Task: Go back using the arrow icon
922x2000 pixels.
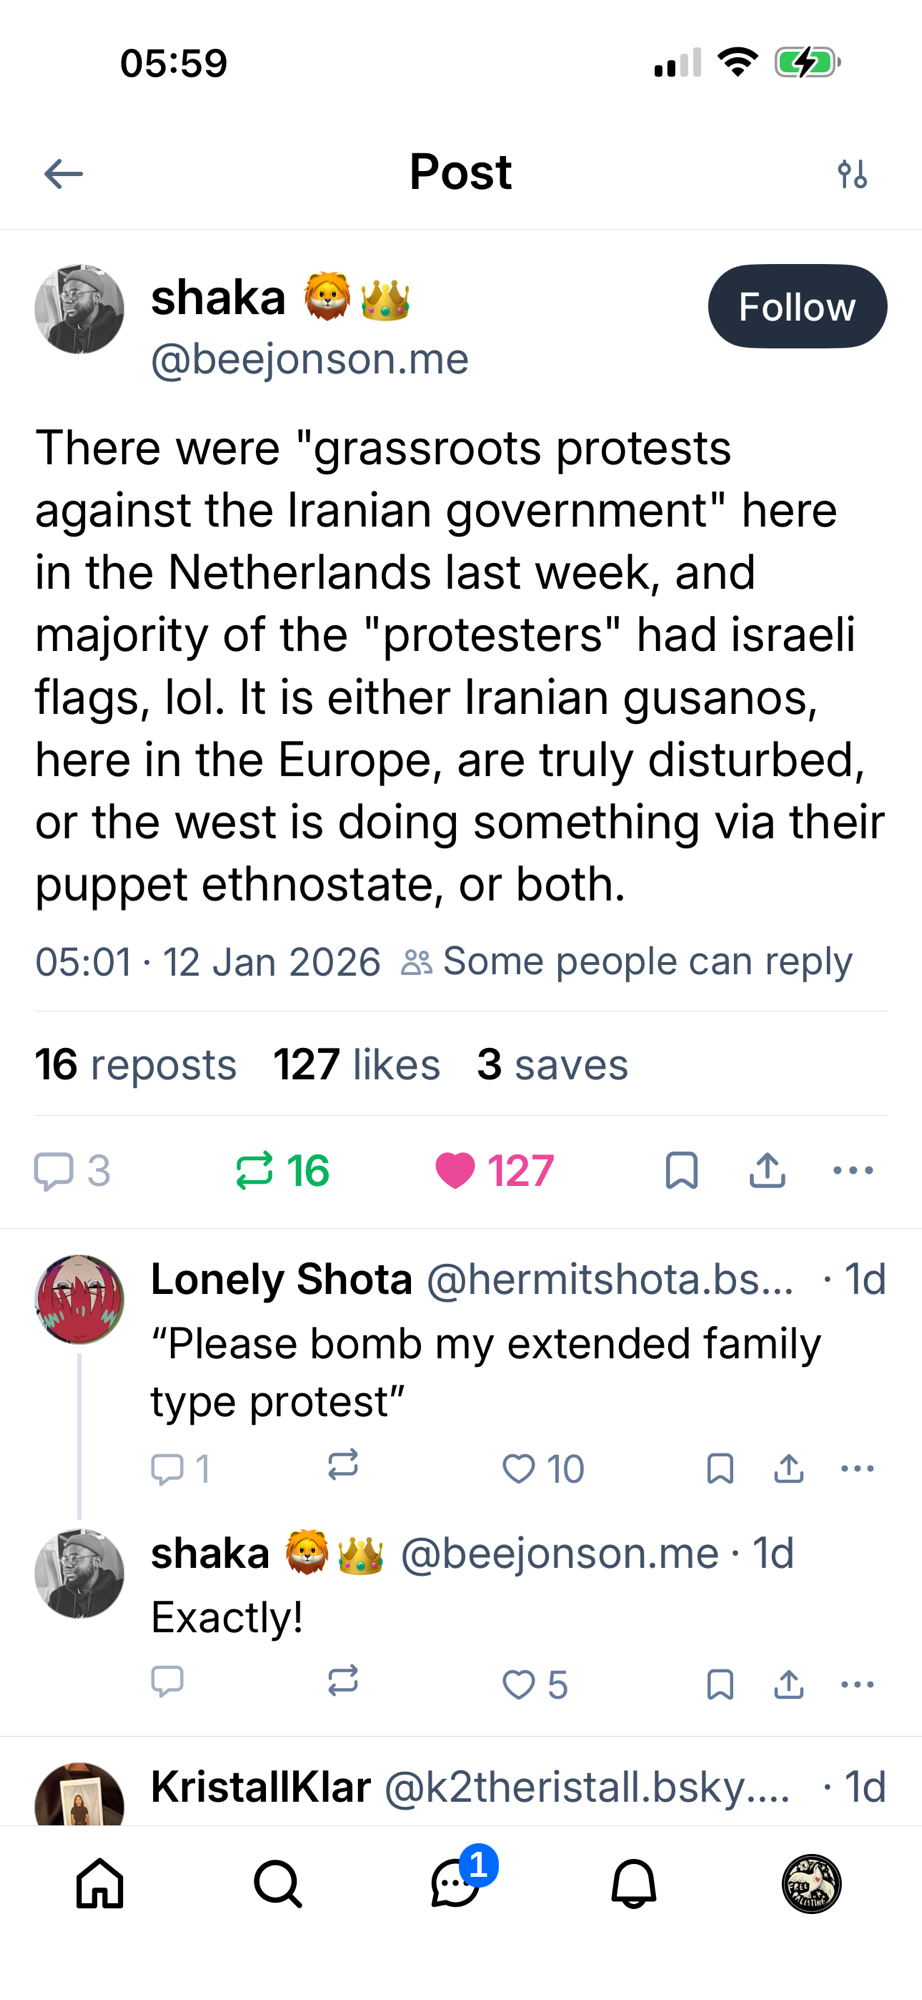Action: tap(63, 174)
